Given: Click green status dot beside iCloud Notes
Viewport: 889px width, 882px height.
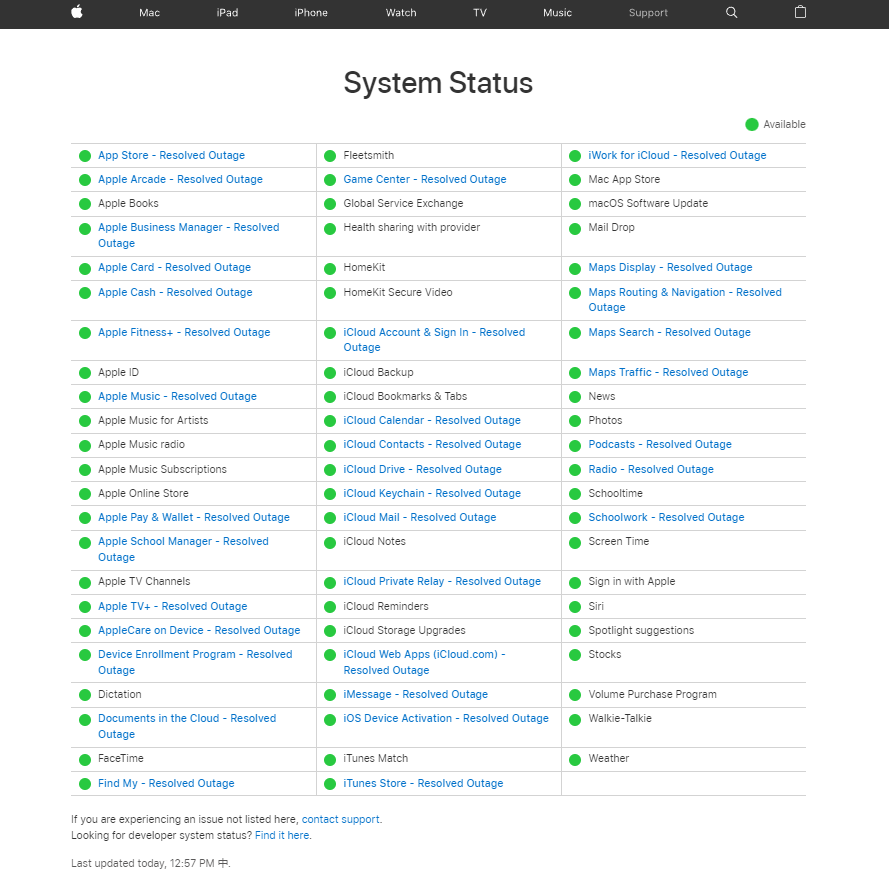Looking at the screenshot, I should point(330,542).
